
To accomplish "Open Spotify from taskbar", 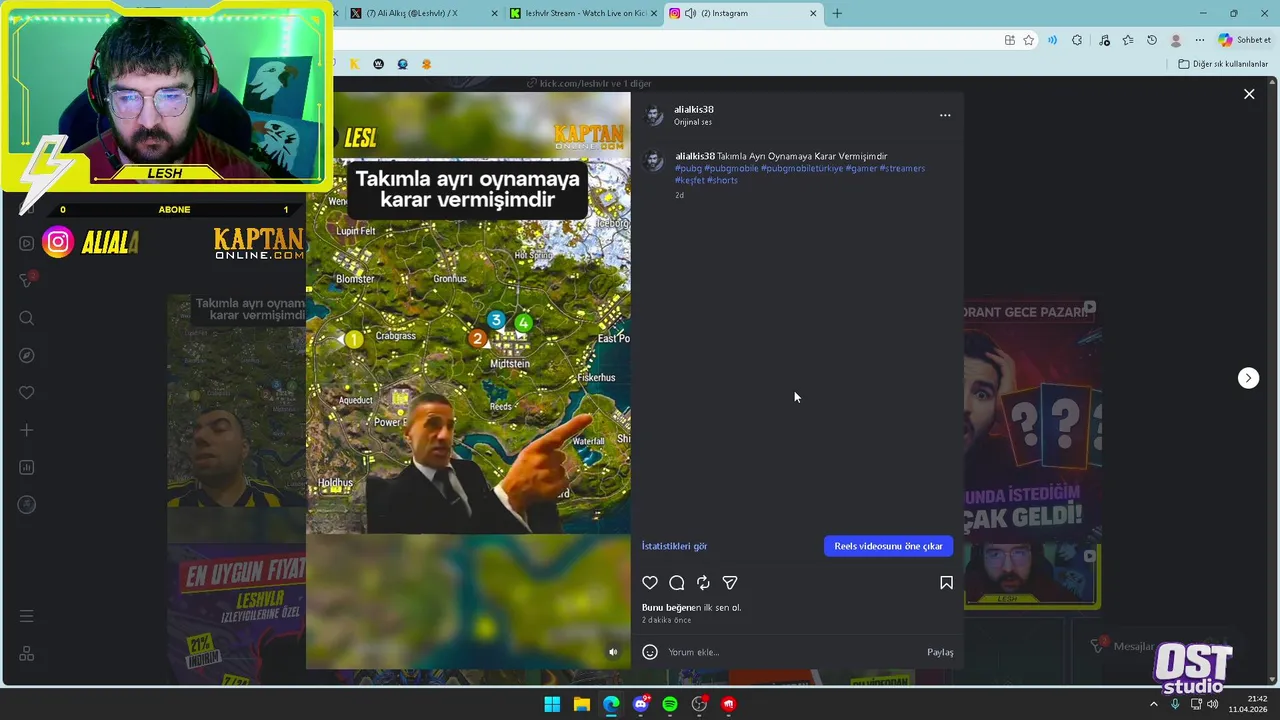I will pyautogui.click(x=670, y=704).
